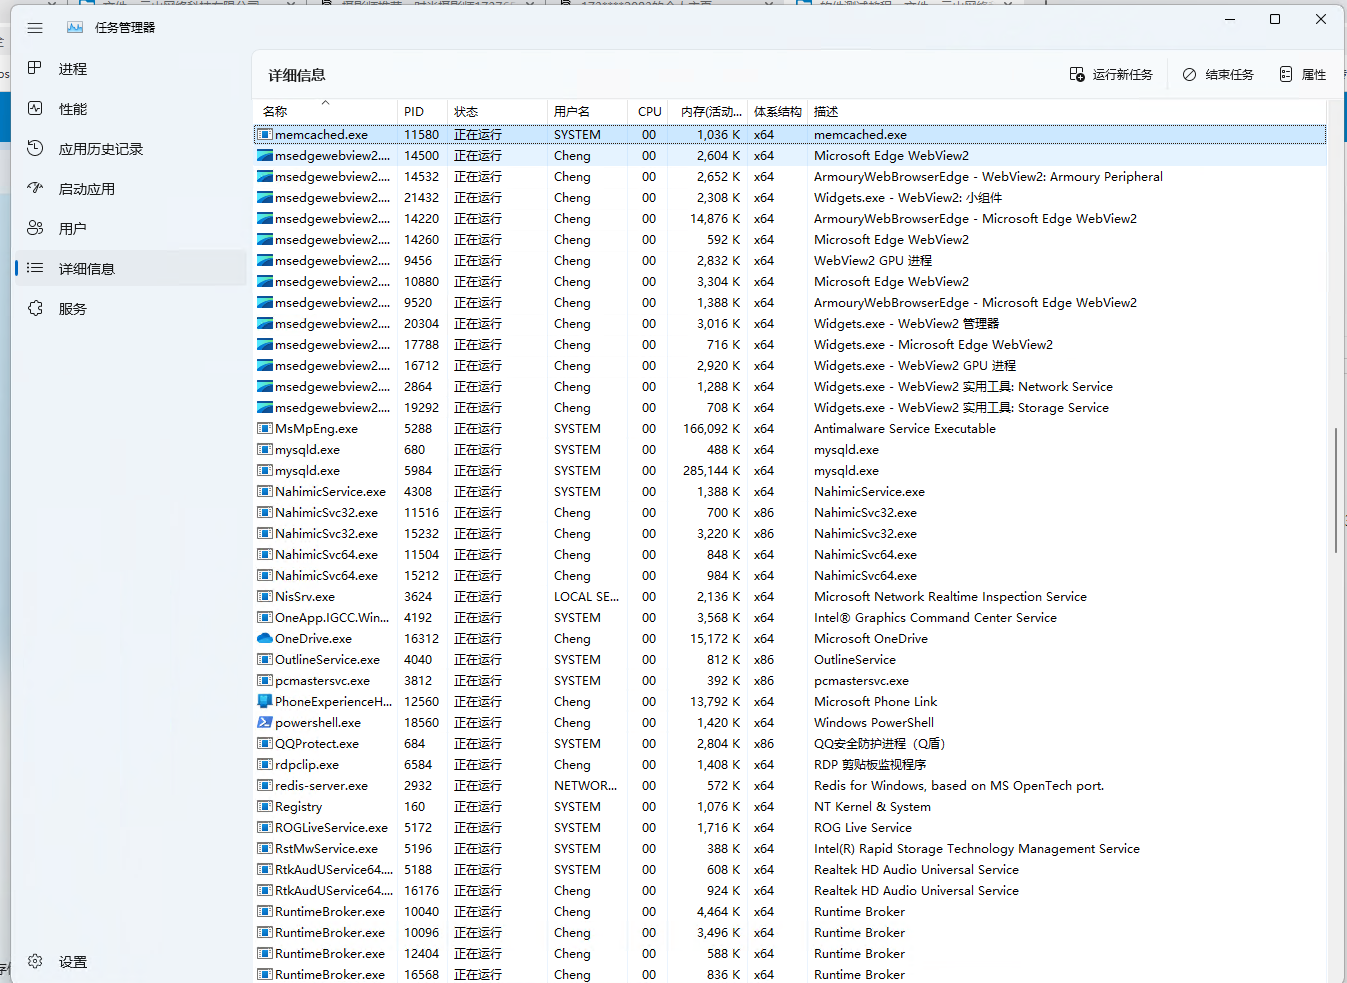Screen dimensions: 1347x983
Task: Open the 服务 (Services) page
Action: pos(72,308)
